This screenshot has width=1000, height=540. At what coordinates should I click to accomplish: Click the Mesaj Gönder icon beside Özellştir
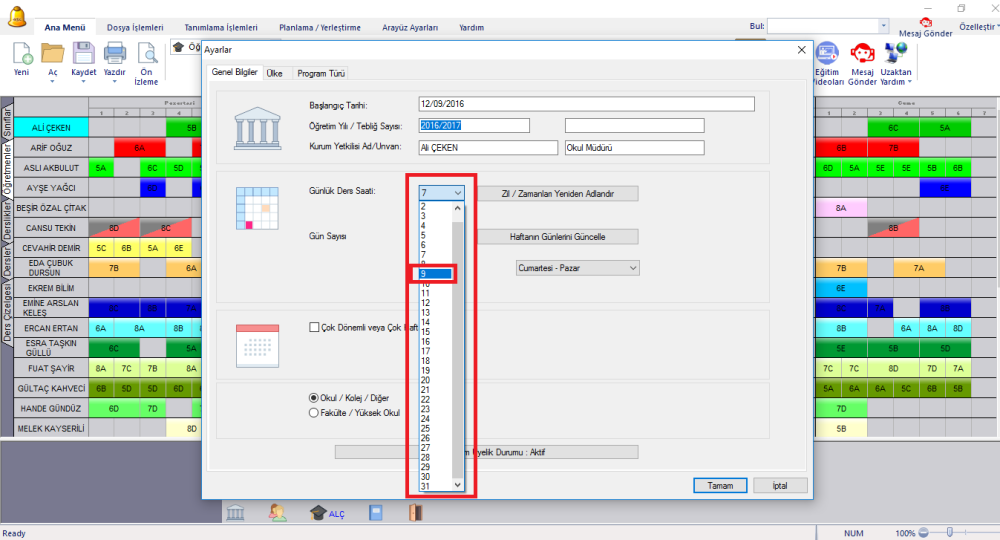pyautogui.click(x=925, y=23)
